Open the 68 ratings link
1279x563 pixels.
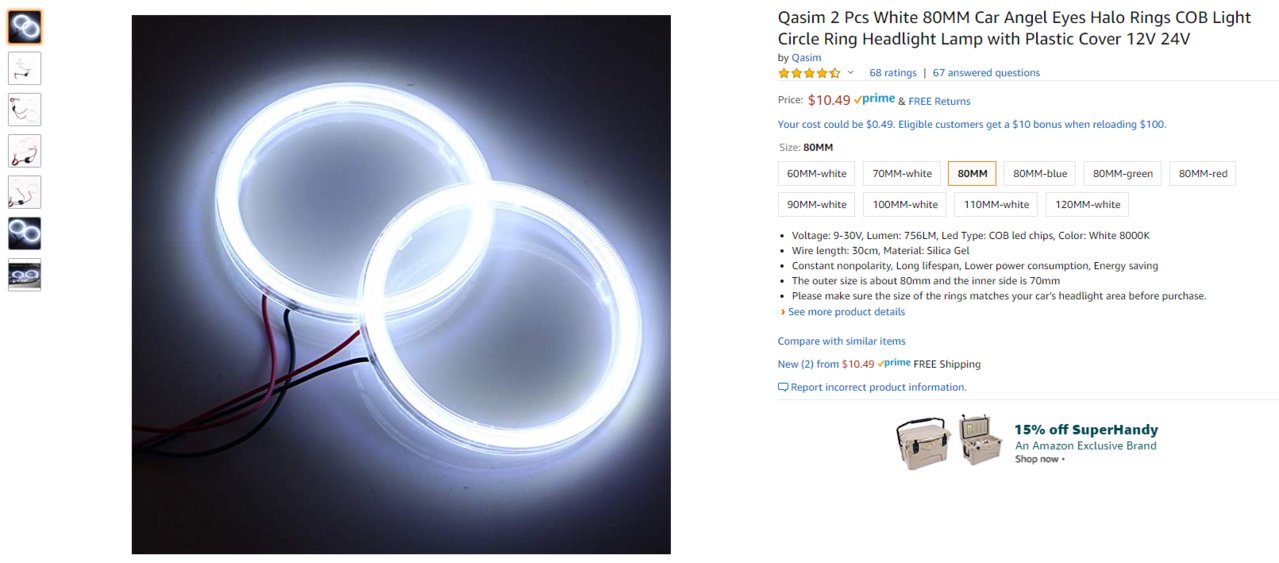pos(893,73)
